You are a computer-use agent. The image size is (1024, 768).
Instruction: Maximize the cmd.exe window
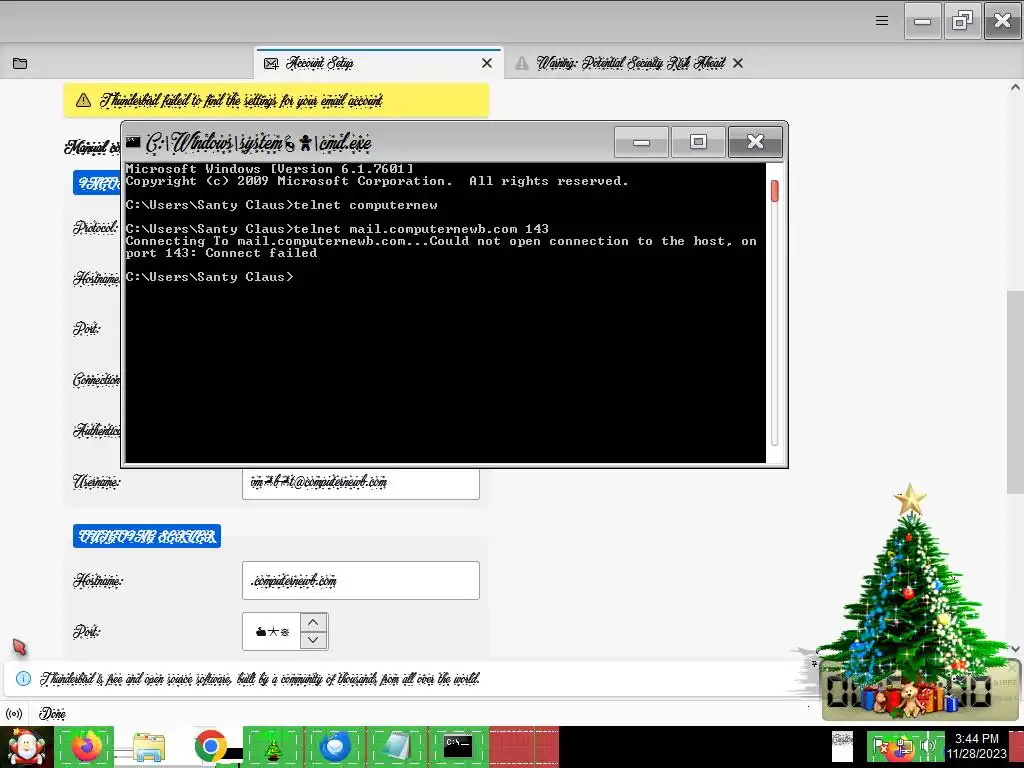(698, 142)
